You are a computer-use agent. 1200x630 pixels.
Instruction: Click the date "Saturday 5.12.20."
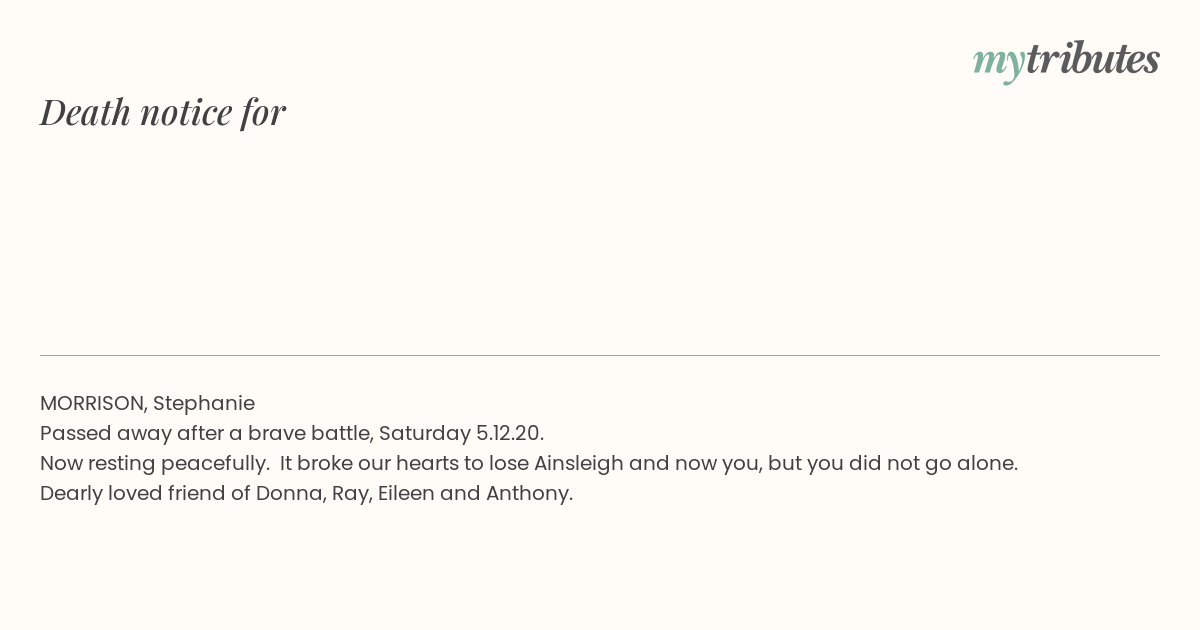pos(461,433)
